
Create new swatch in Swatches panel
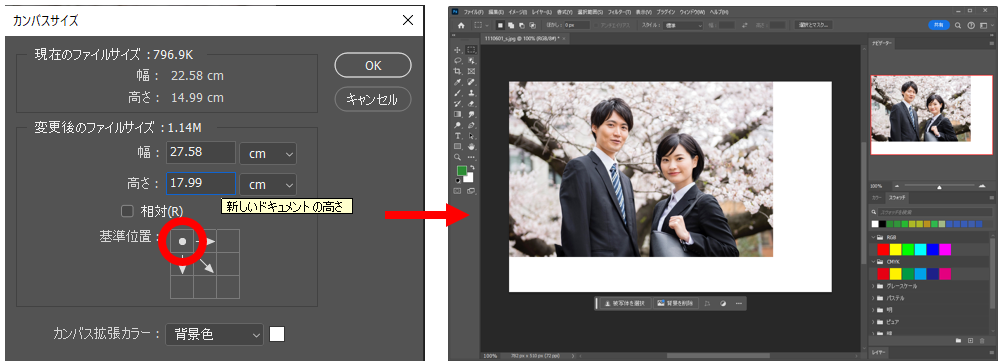[x=970, y=340]
